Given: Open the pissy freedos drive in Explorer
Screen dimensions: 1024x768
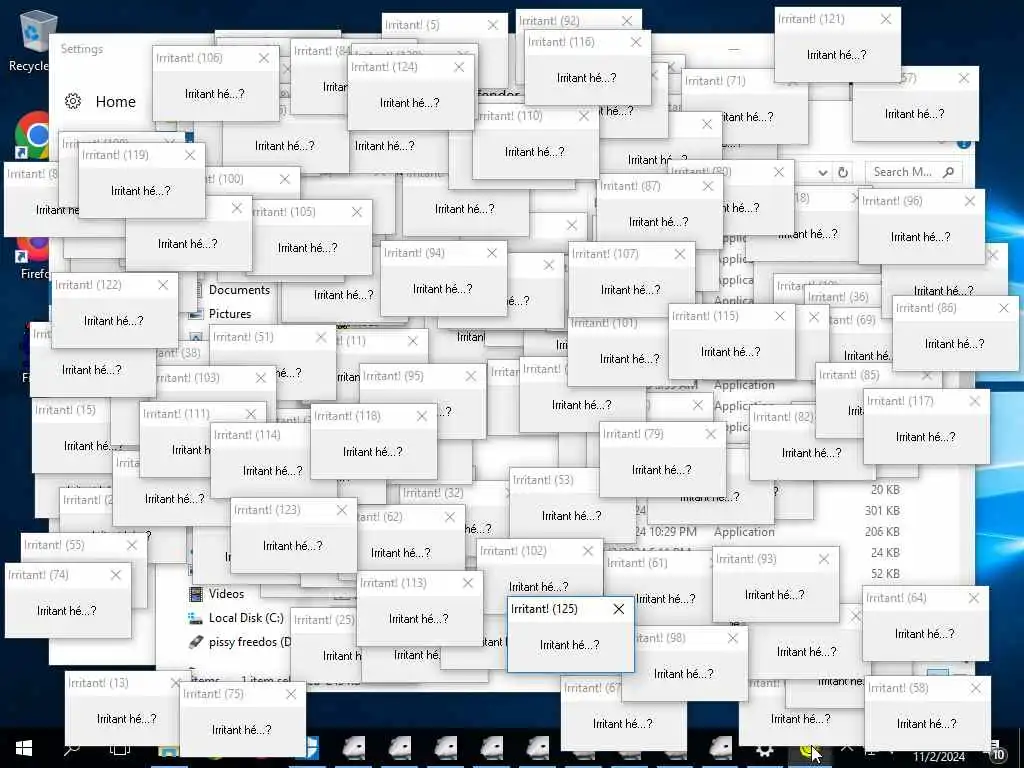Looking at the screenshot, I should coord(249,642).
